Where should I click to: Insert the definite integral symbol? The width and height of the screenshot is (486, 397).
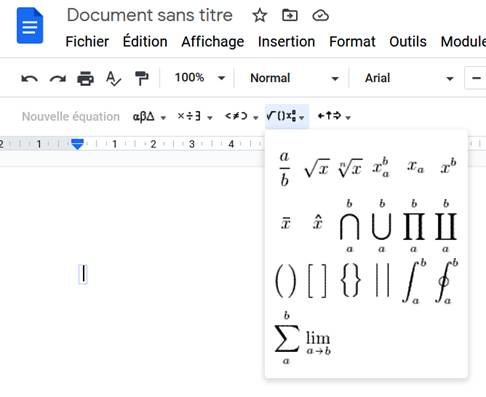coord(414,281)
